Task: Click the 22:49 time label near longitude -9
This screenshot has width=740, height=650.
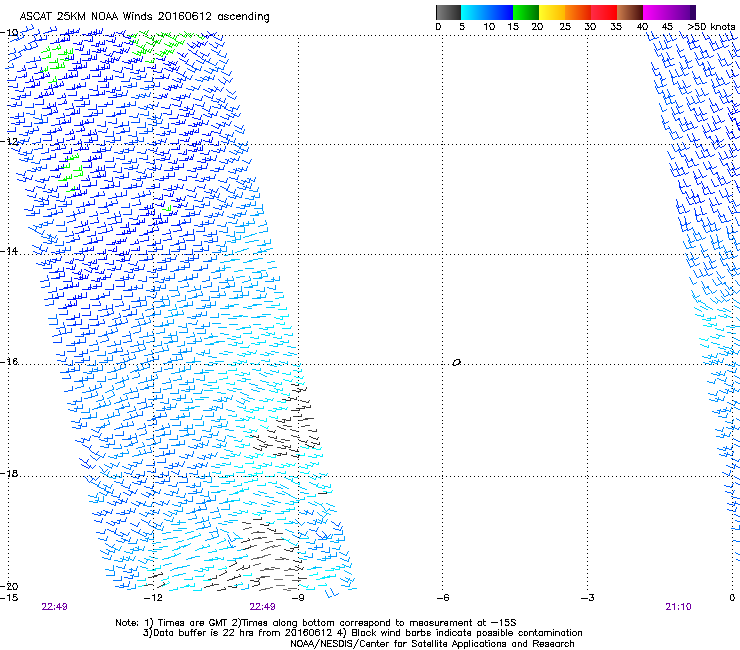Action: coord(262,607)
